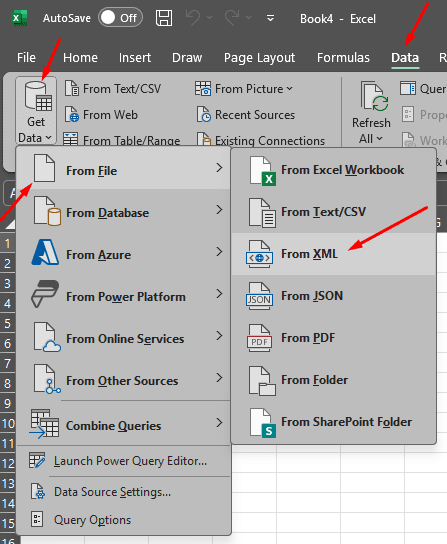Click the Queries & Connections icon
This screenshot has width=447, height=544.
pyautogui.click(x=408, y=88)
